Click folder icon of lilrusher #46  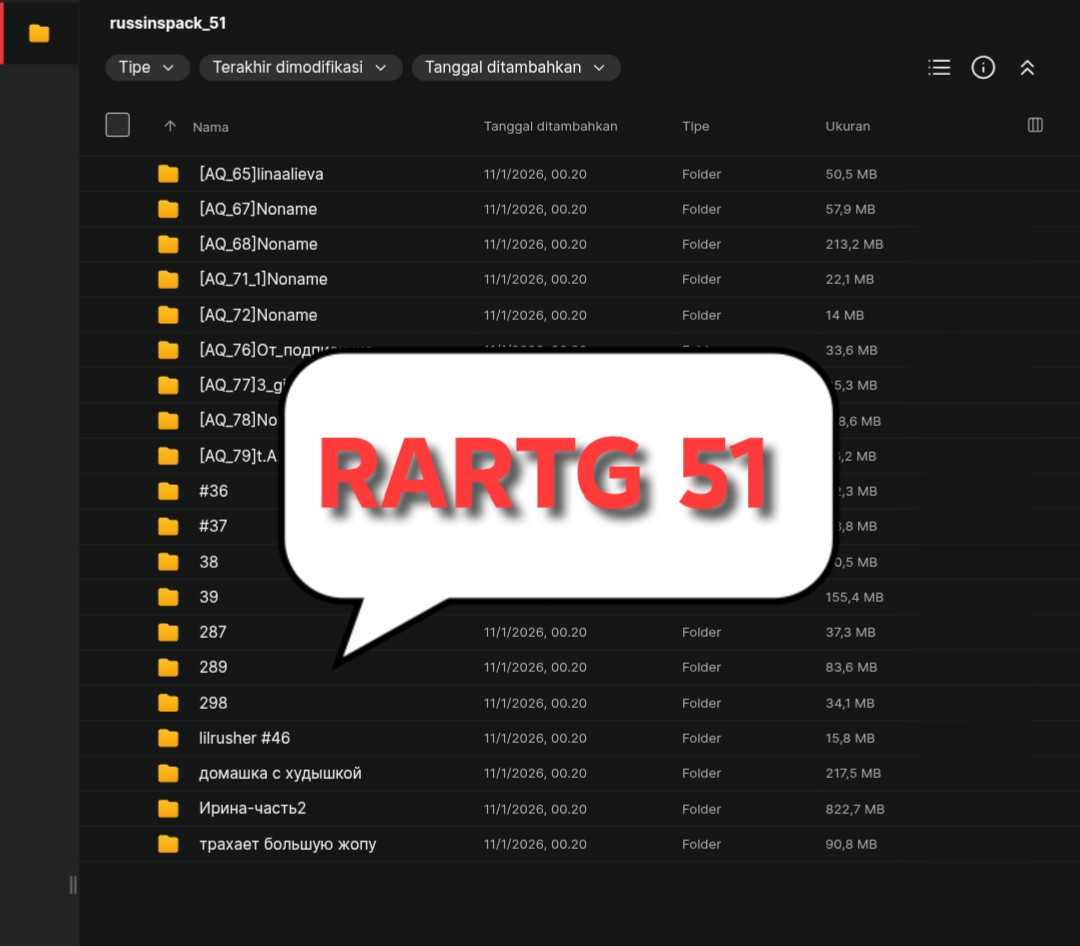click(168, 738)
